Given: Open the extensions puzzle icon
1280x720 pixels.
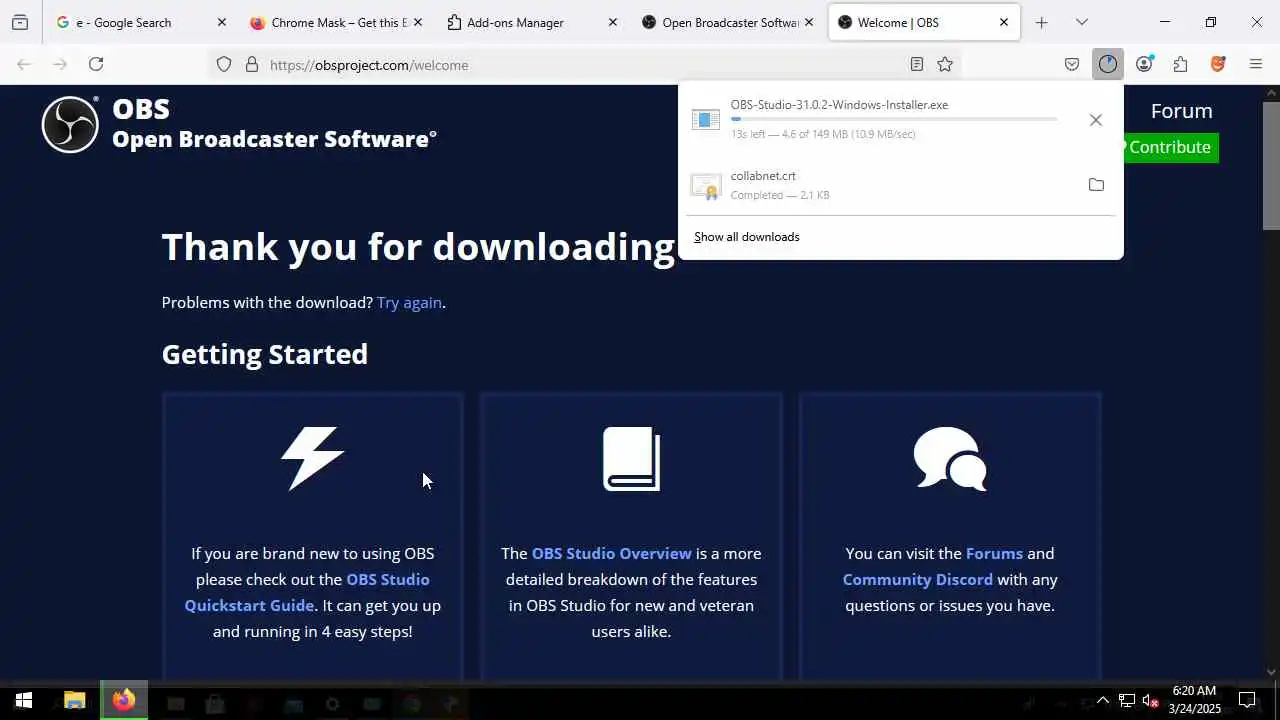Looking at the screenshot, I should click(x=1181, y=64).
